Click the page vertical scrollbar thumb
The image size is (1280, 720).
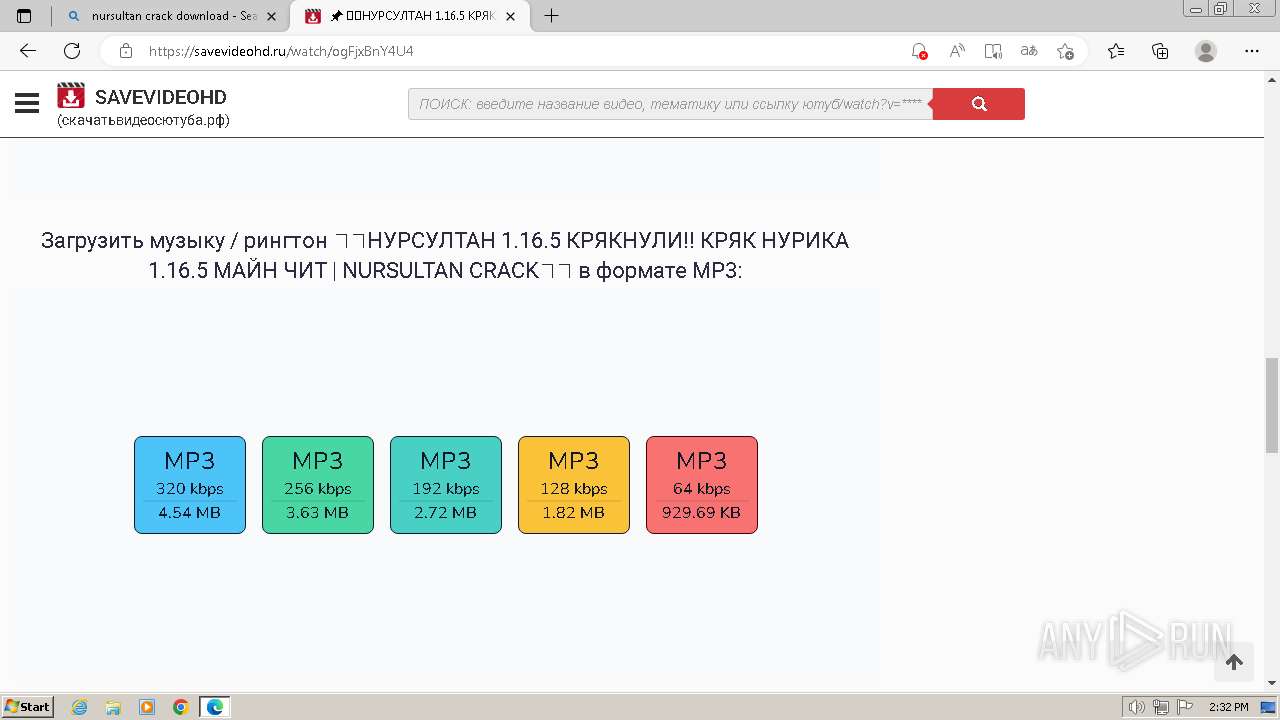(1272, 405)
